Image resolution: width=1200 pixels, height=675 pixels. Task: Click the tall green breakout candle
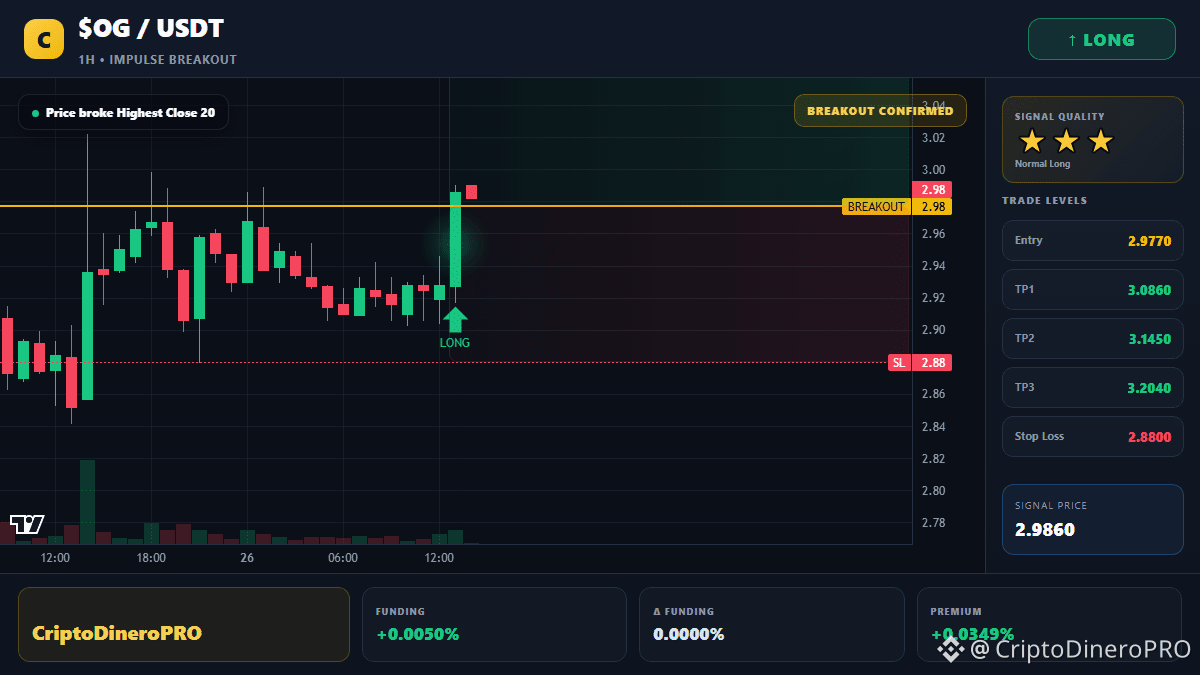(455, 240)
